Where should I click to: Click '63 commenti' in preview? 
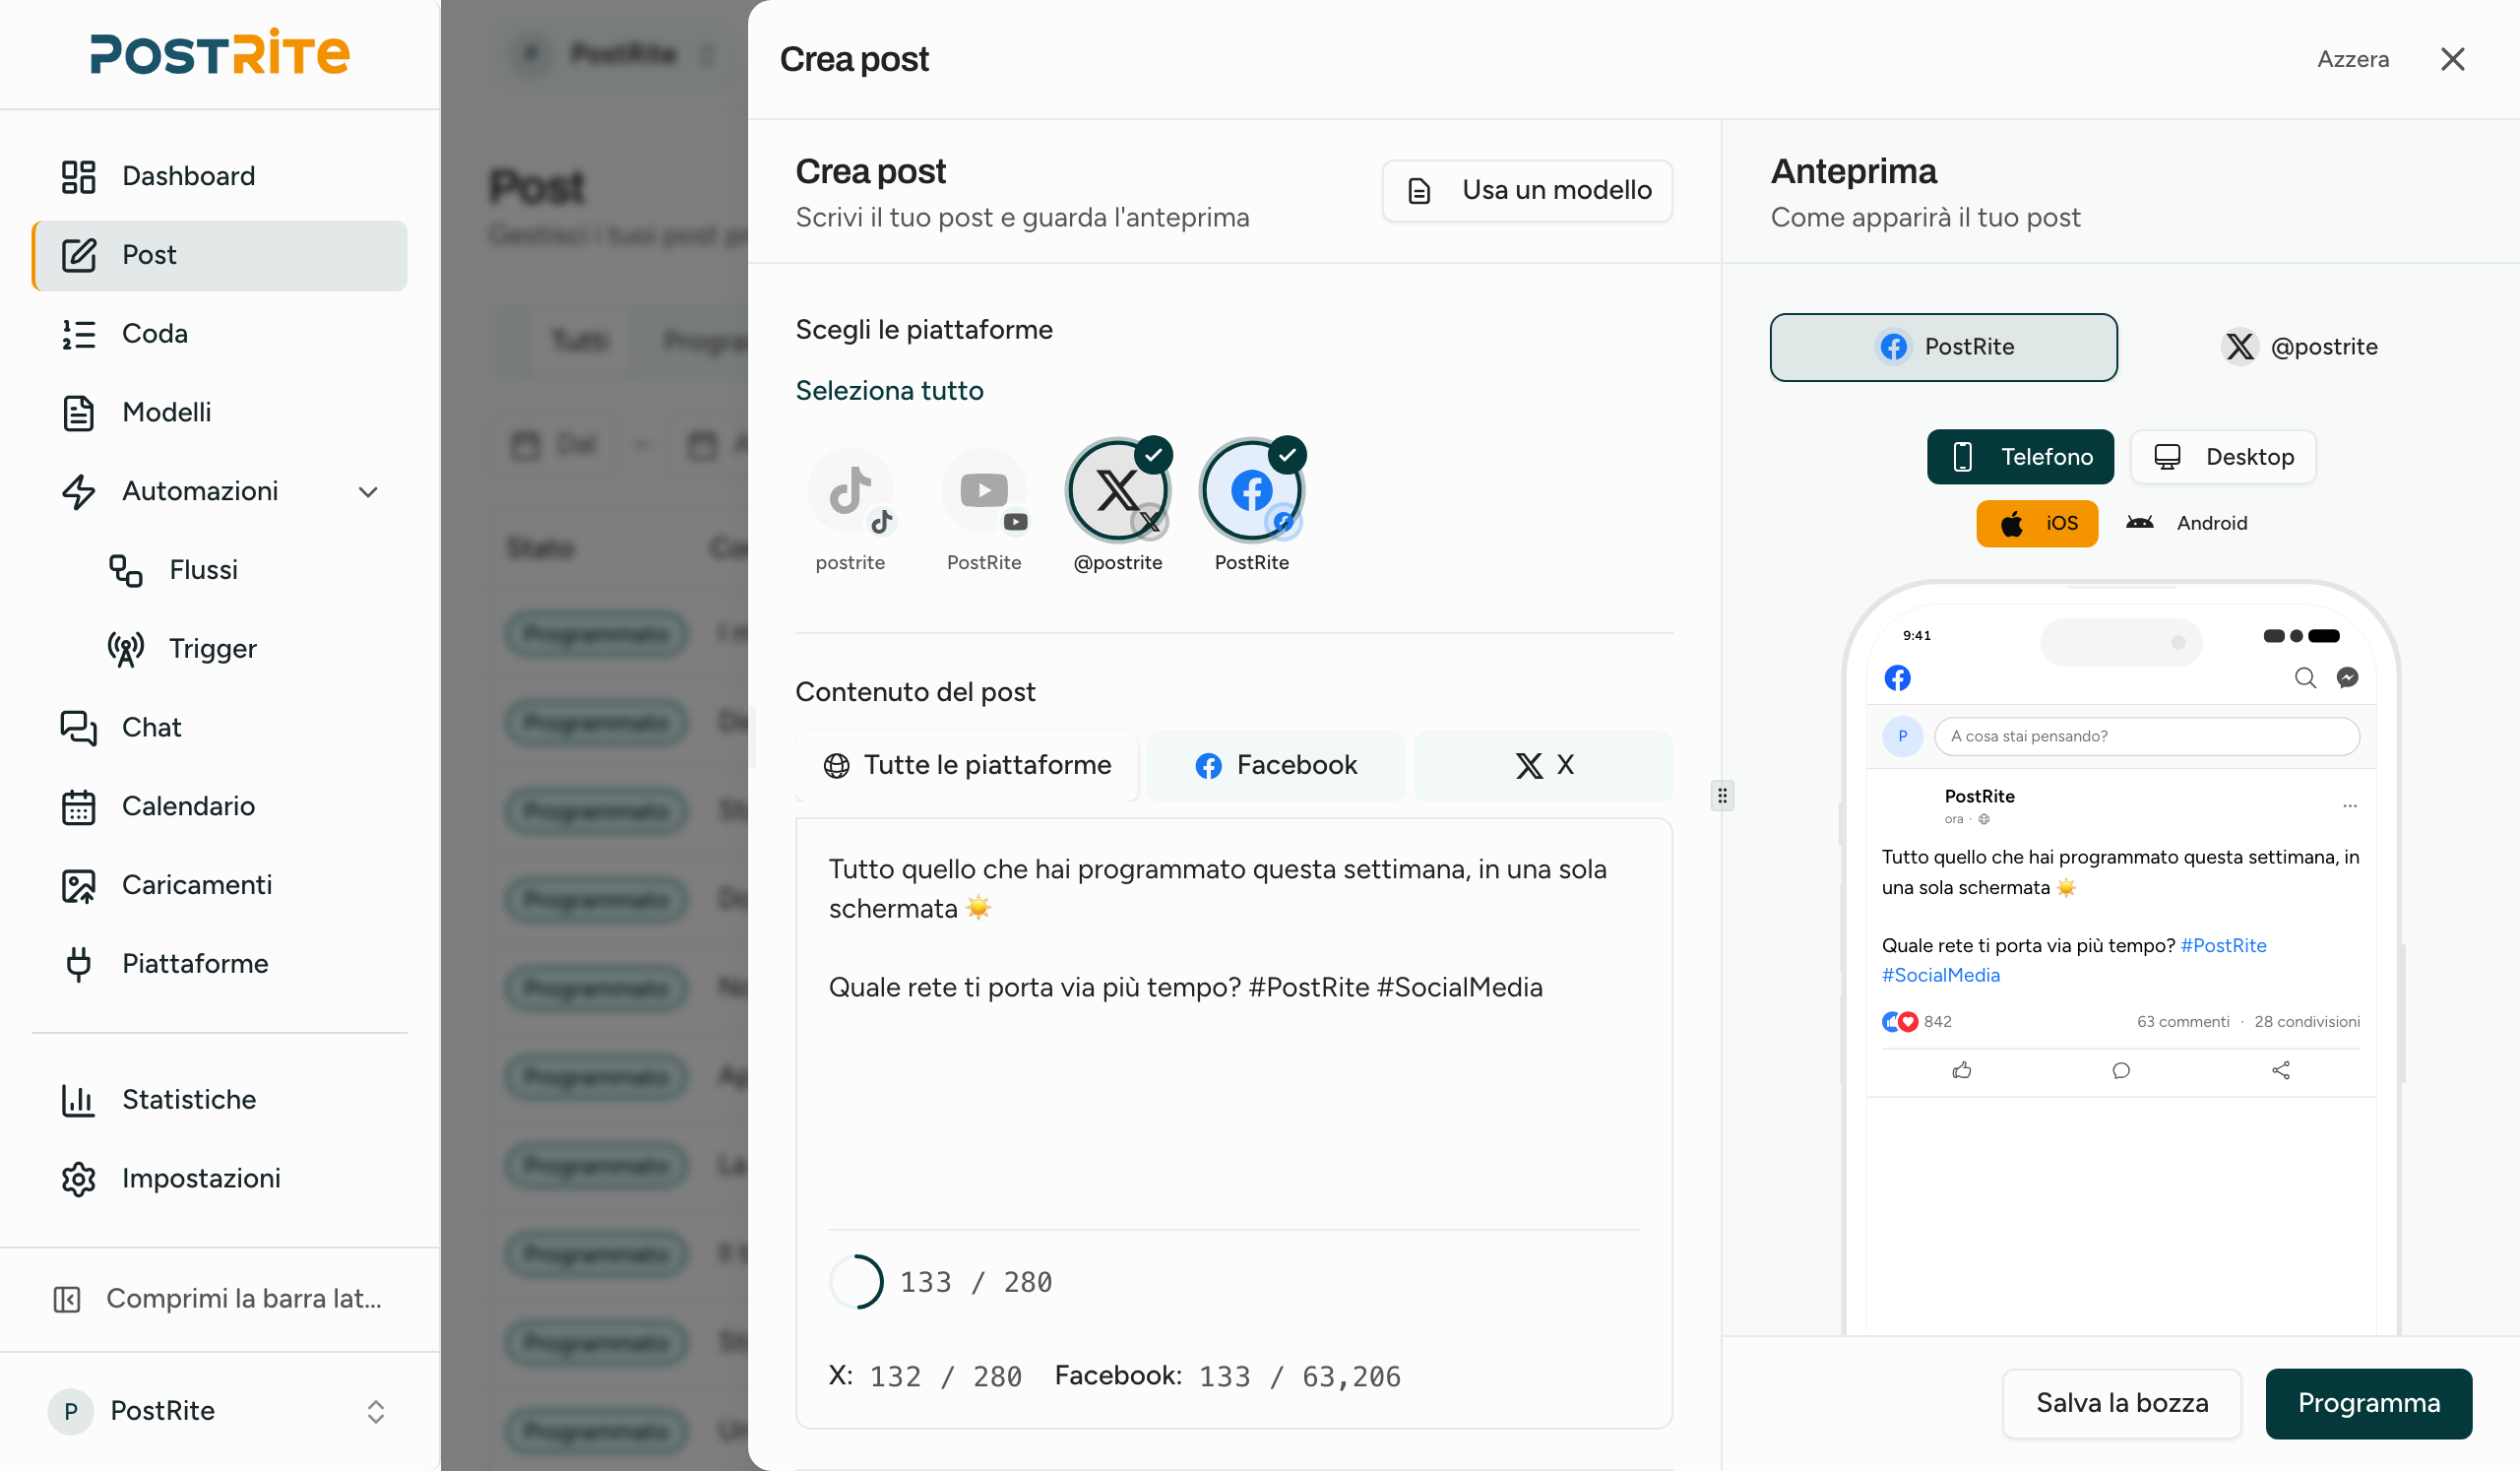[2183, 1022]
